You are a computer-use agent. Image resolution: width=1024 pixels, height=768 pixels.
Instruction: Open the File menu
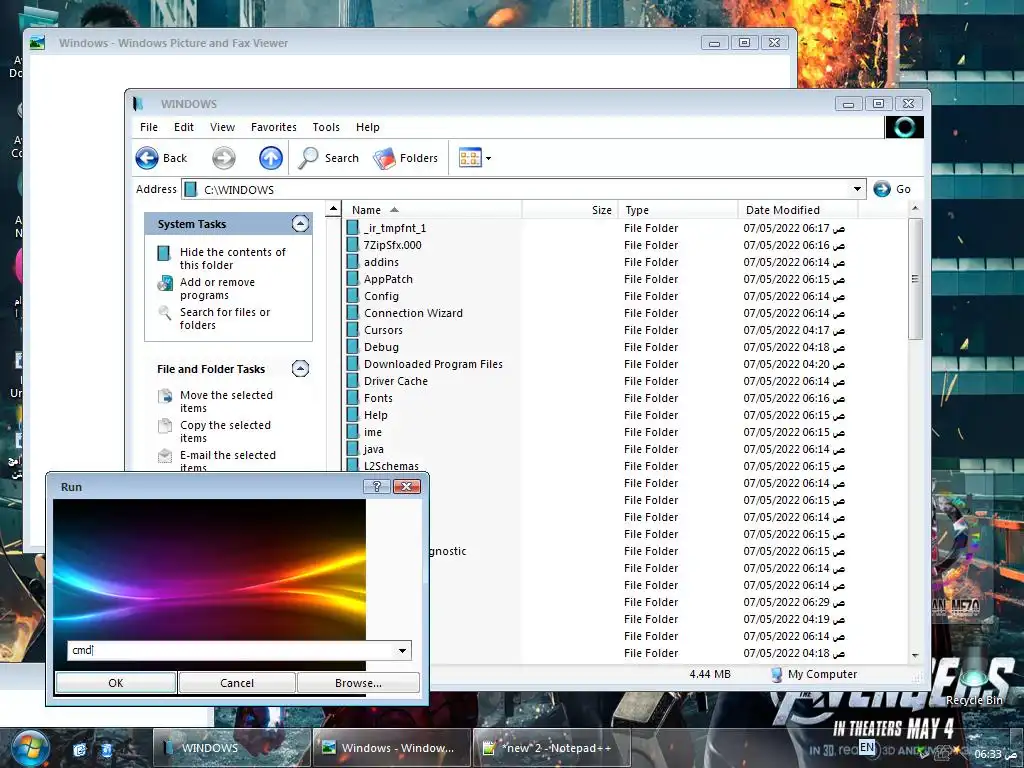[x=149, y=127]
